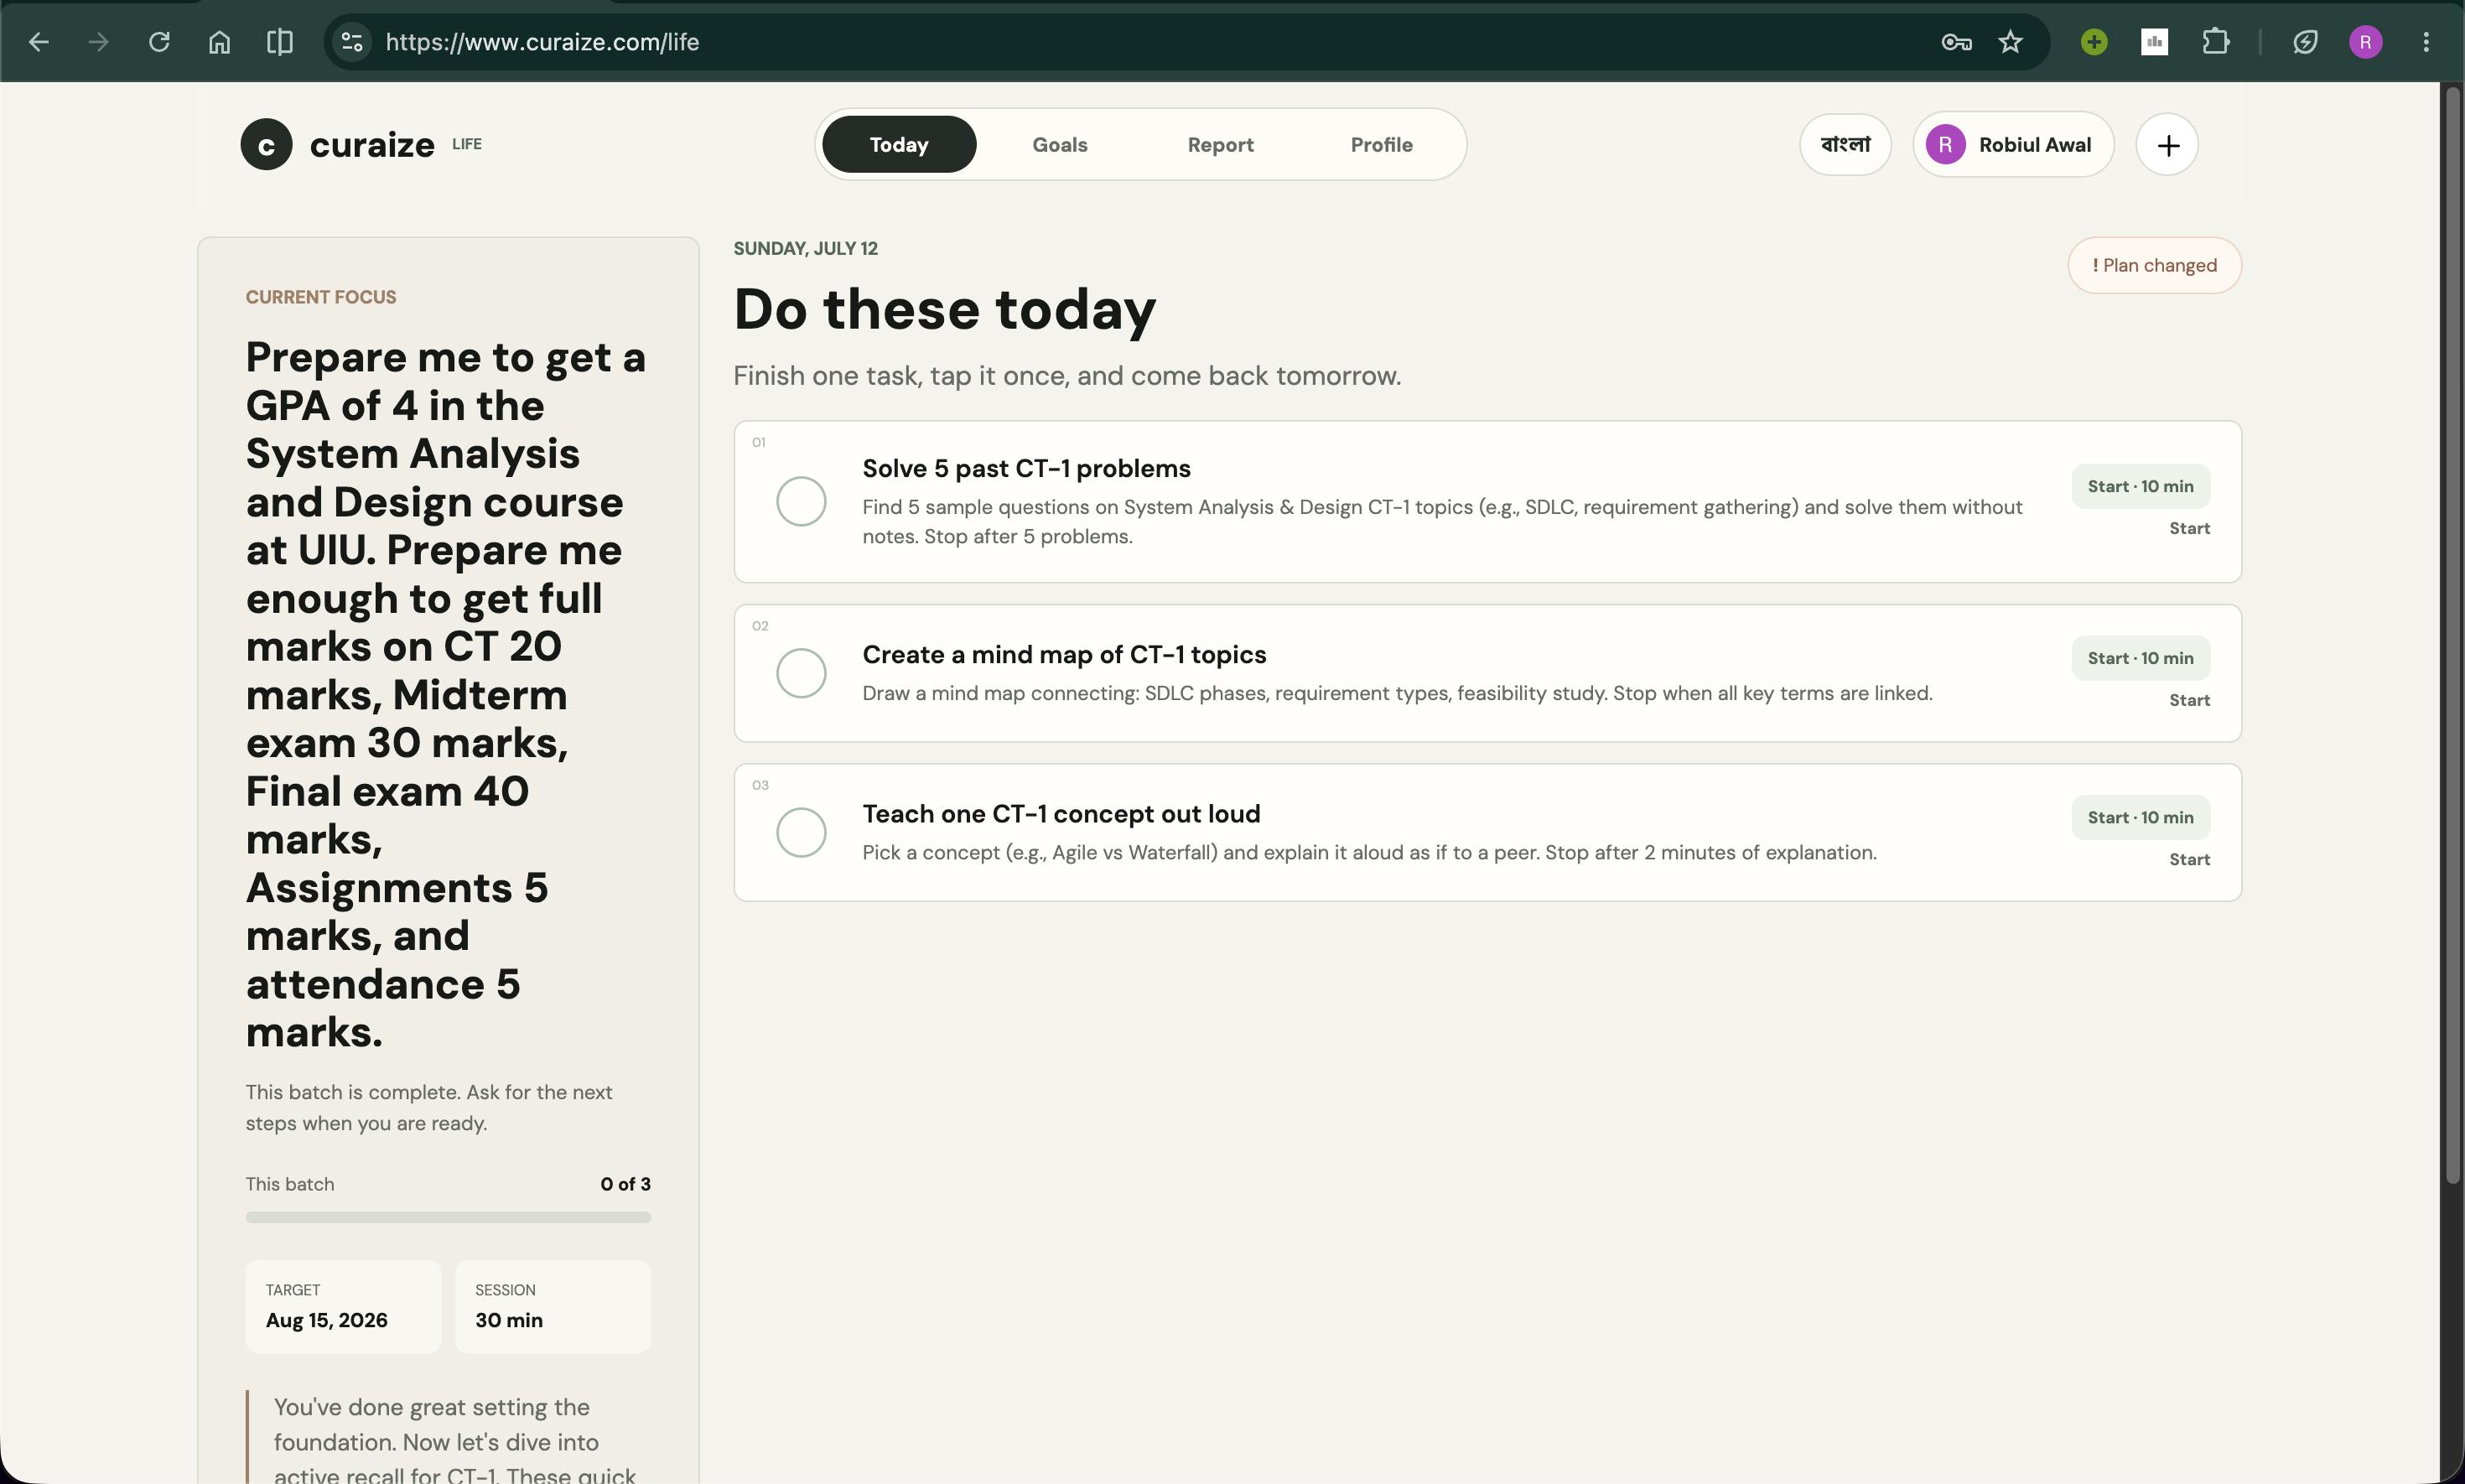Click the curaize brand name
Viewport: 2465px width, 1484px height.
(372, 145)
